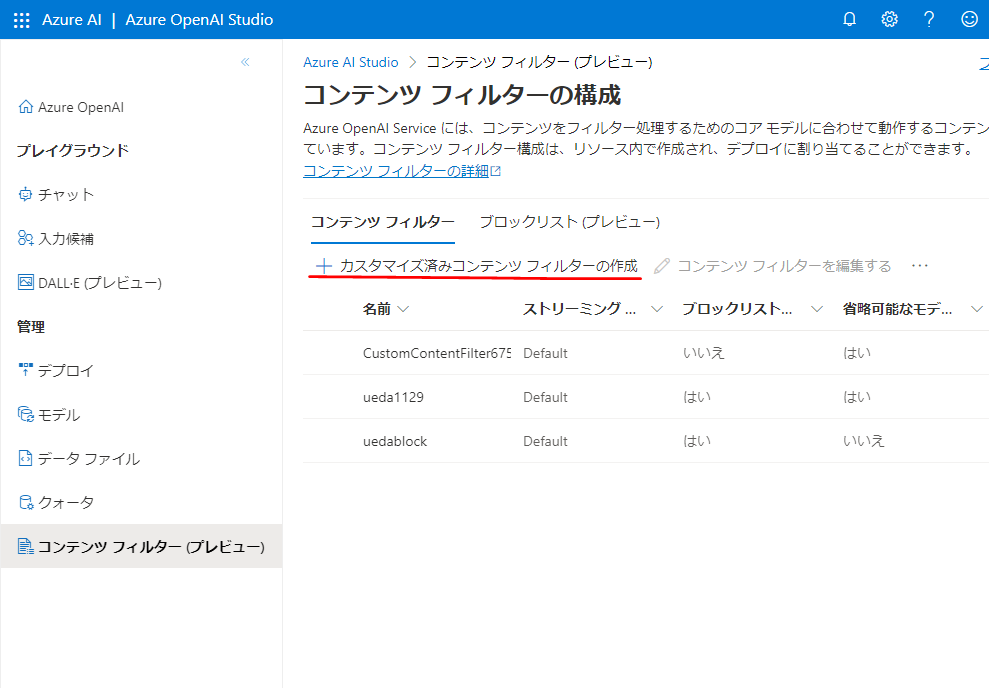The height and width of the screenshot is (688, 989).
Task: Click the モデル sidebar icon
Action: point(25,414)
